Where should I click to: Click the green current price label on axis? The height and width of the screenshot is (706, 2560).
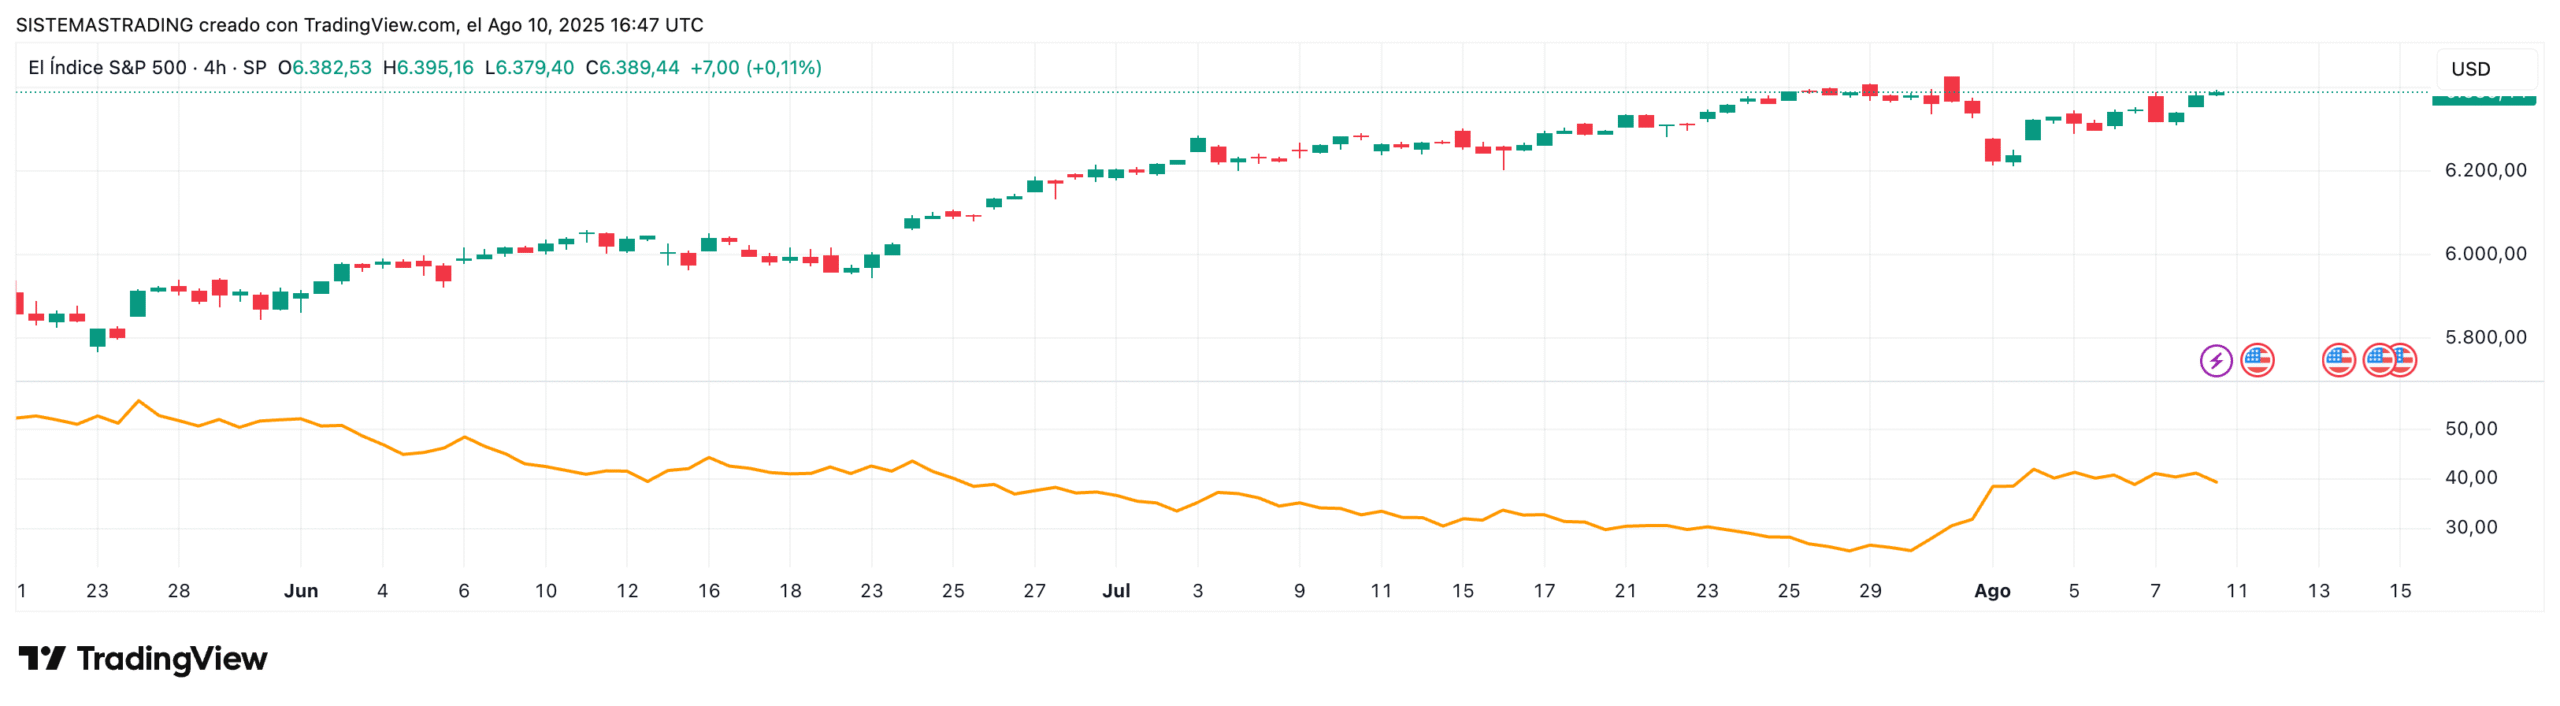[2482, 98]
